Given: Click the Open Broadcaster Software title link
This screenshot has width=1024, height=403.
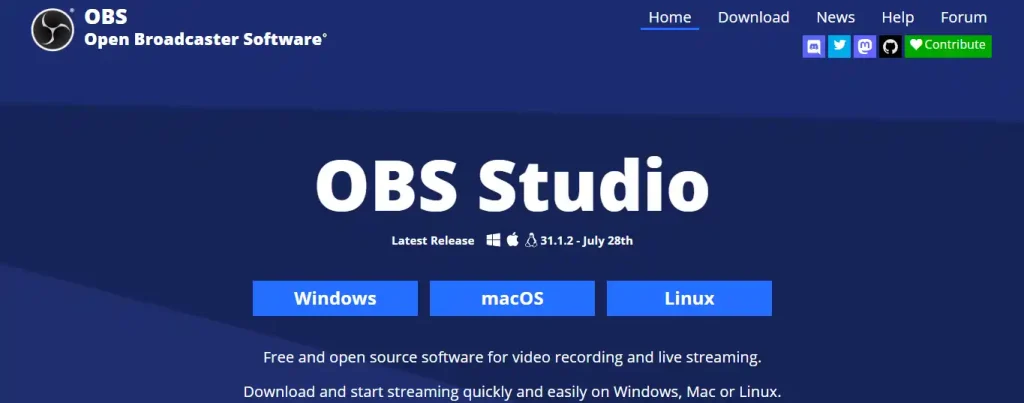Looking at the screenshot, I should (x=205, y=40).
